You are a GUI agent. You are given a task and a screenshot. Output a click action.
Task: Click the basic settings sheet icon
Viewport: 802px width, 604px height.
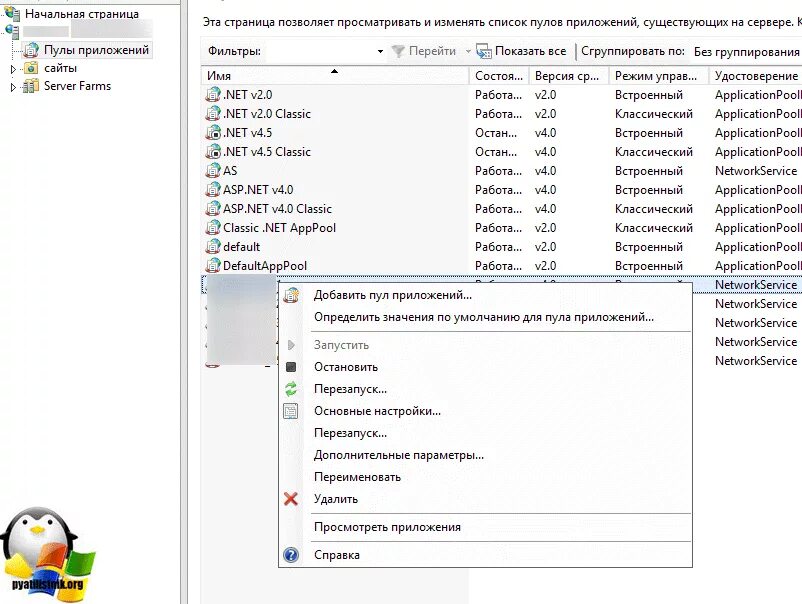click(291, 411)
